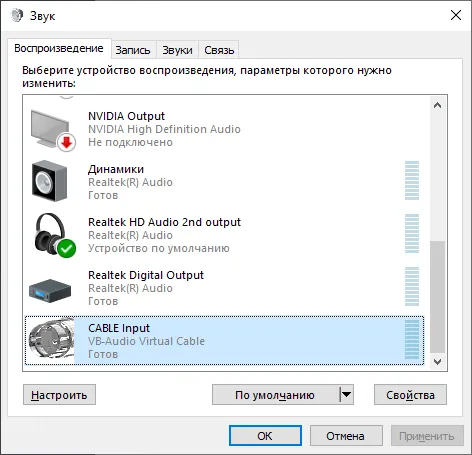
Task: Open the Звуки tab
Action: [x=177, y=50]
